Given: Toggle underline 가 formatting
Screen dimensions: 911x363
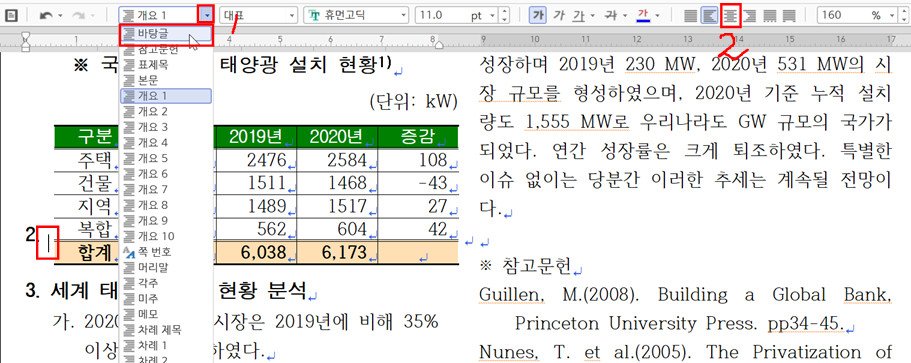Looking at the screenshot, I should 578,15.
